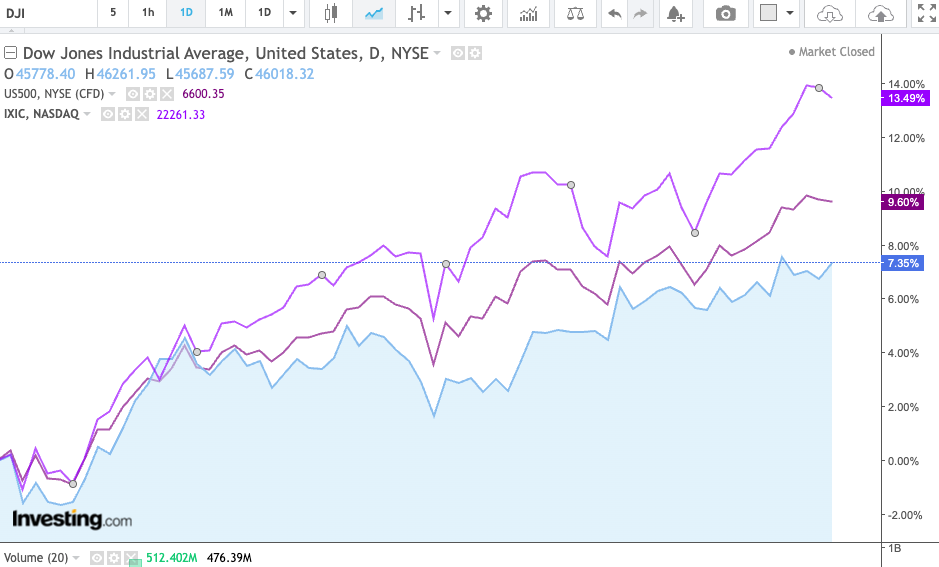Screen dimensions: 939x567
Task: Select the 1h timeframe
Action: click(148, 13)
